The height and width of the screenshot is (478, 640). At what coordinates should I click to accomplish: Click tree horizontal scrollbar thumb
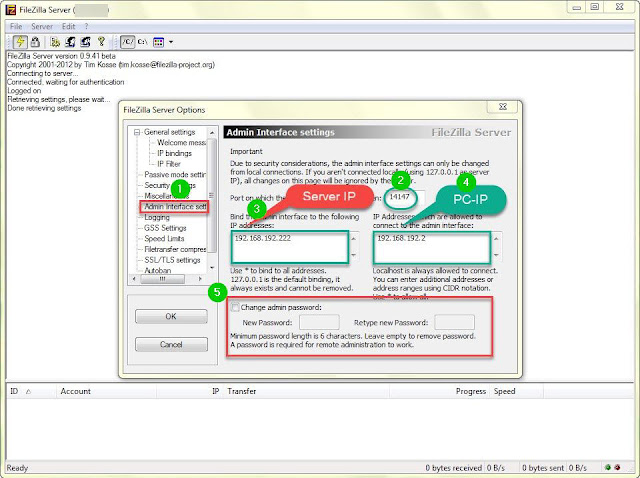point(162,279)
